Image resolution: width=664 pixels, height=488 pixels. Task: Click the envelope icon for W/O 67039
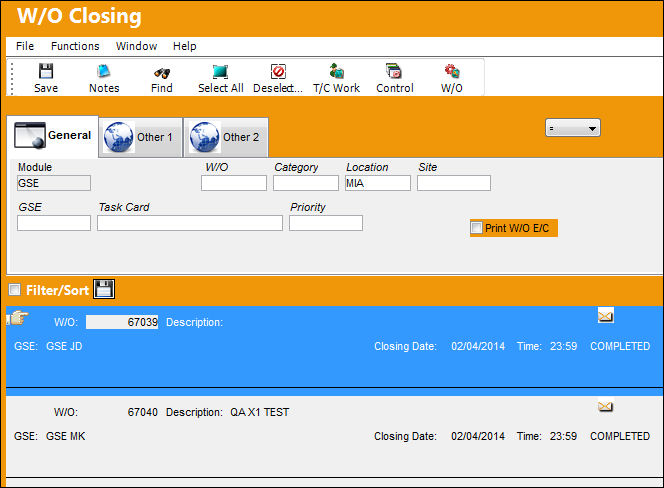(x=606, y=316)
